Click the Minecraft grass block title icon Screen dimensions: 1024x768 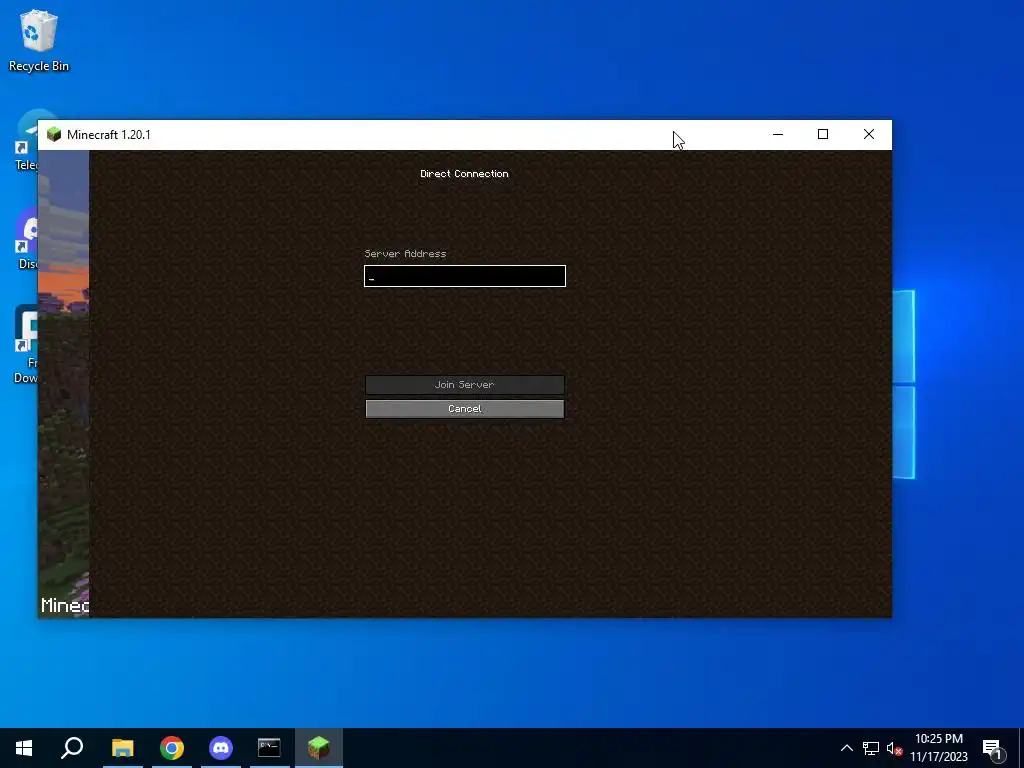(x=54, y=135)
